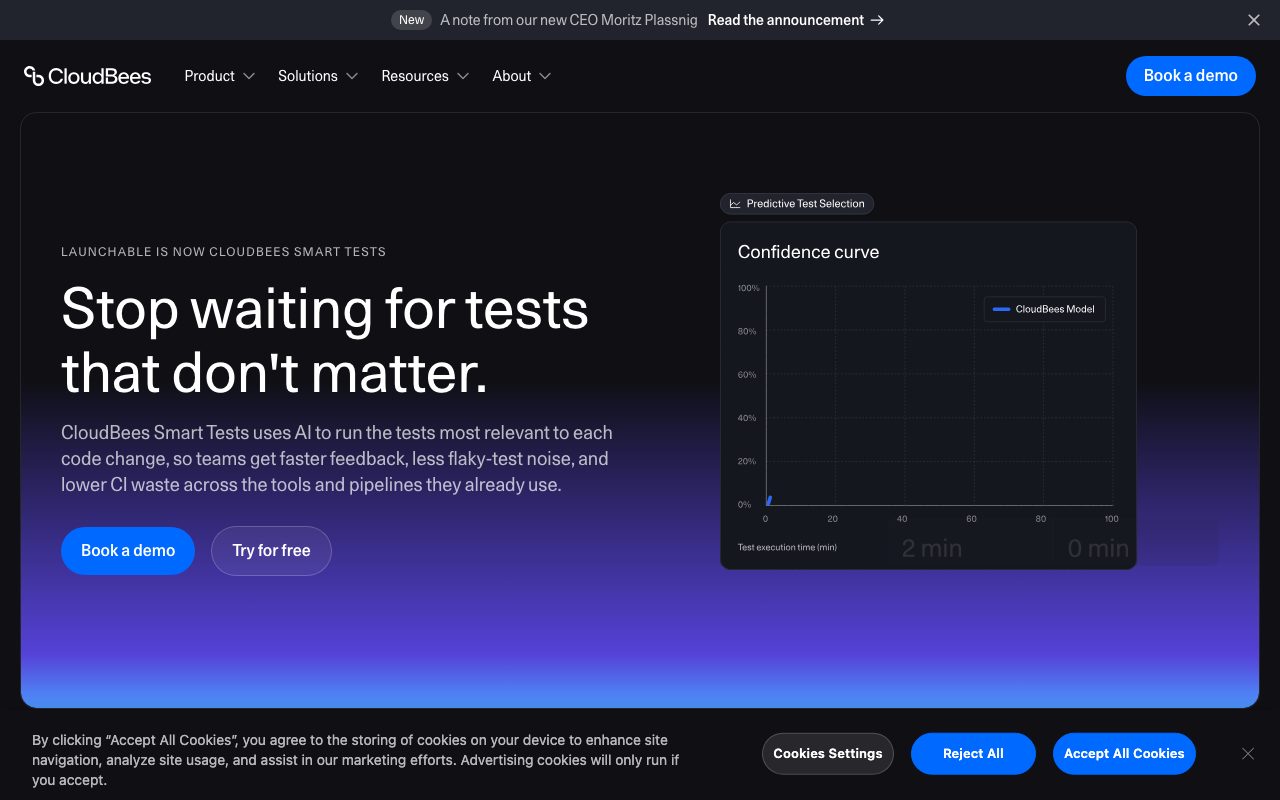Expand the About chevron
The width and height of the screenshot is (1280, 800).
pyautogui.click(x=545, y=76)
